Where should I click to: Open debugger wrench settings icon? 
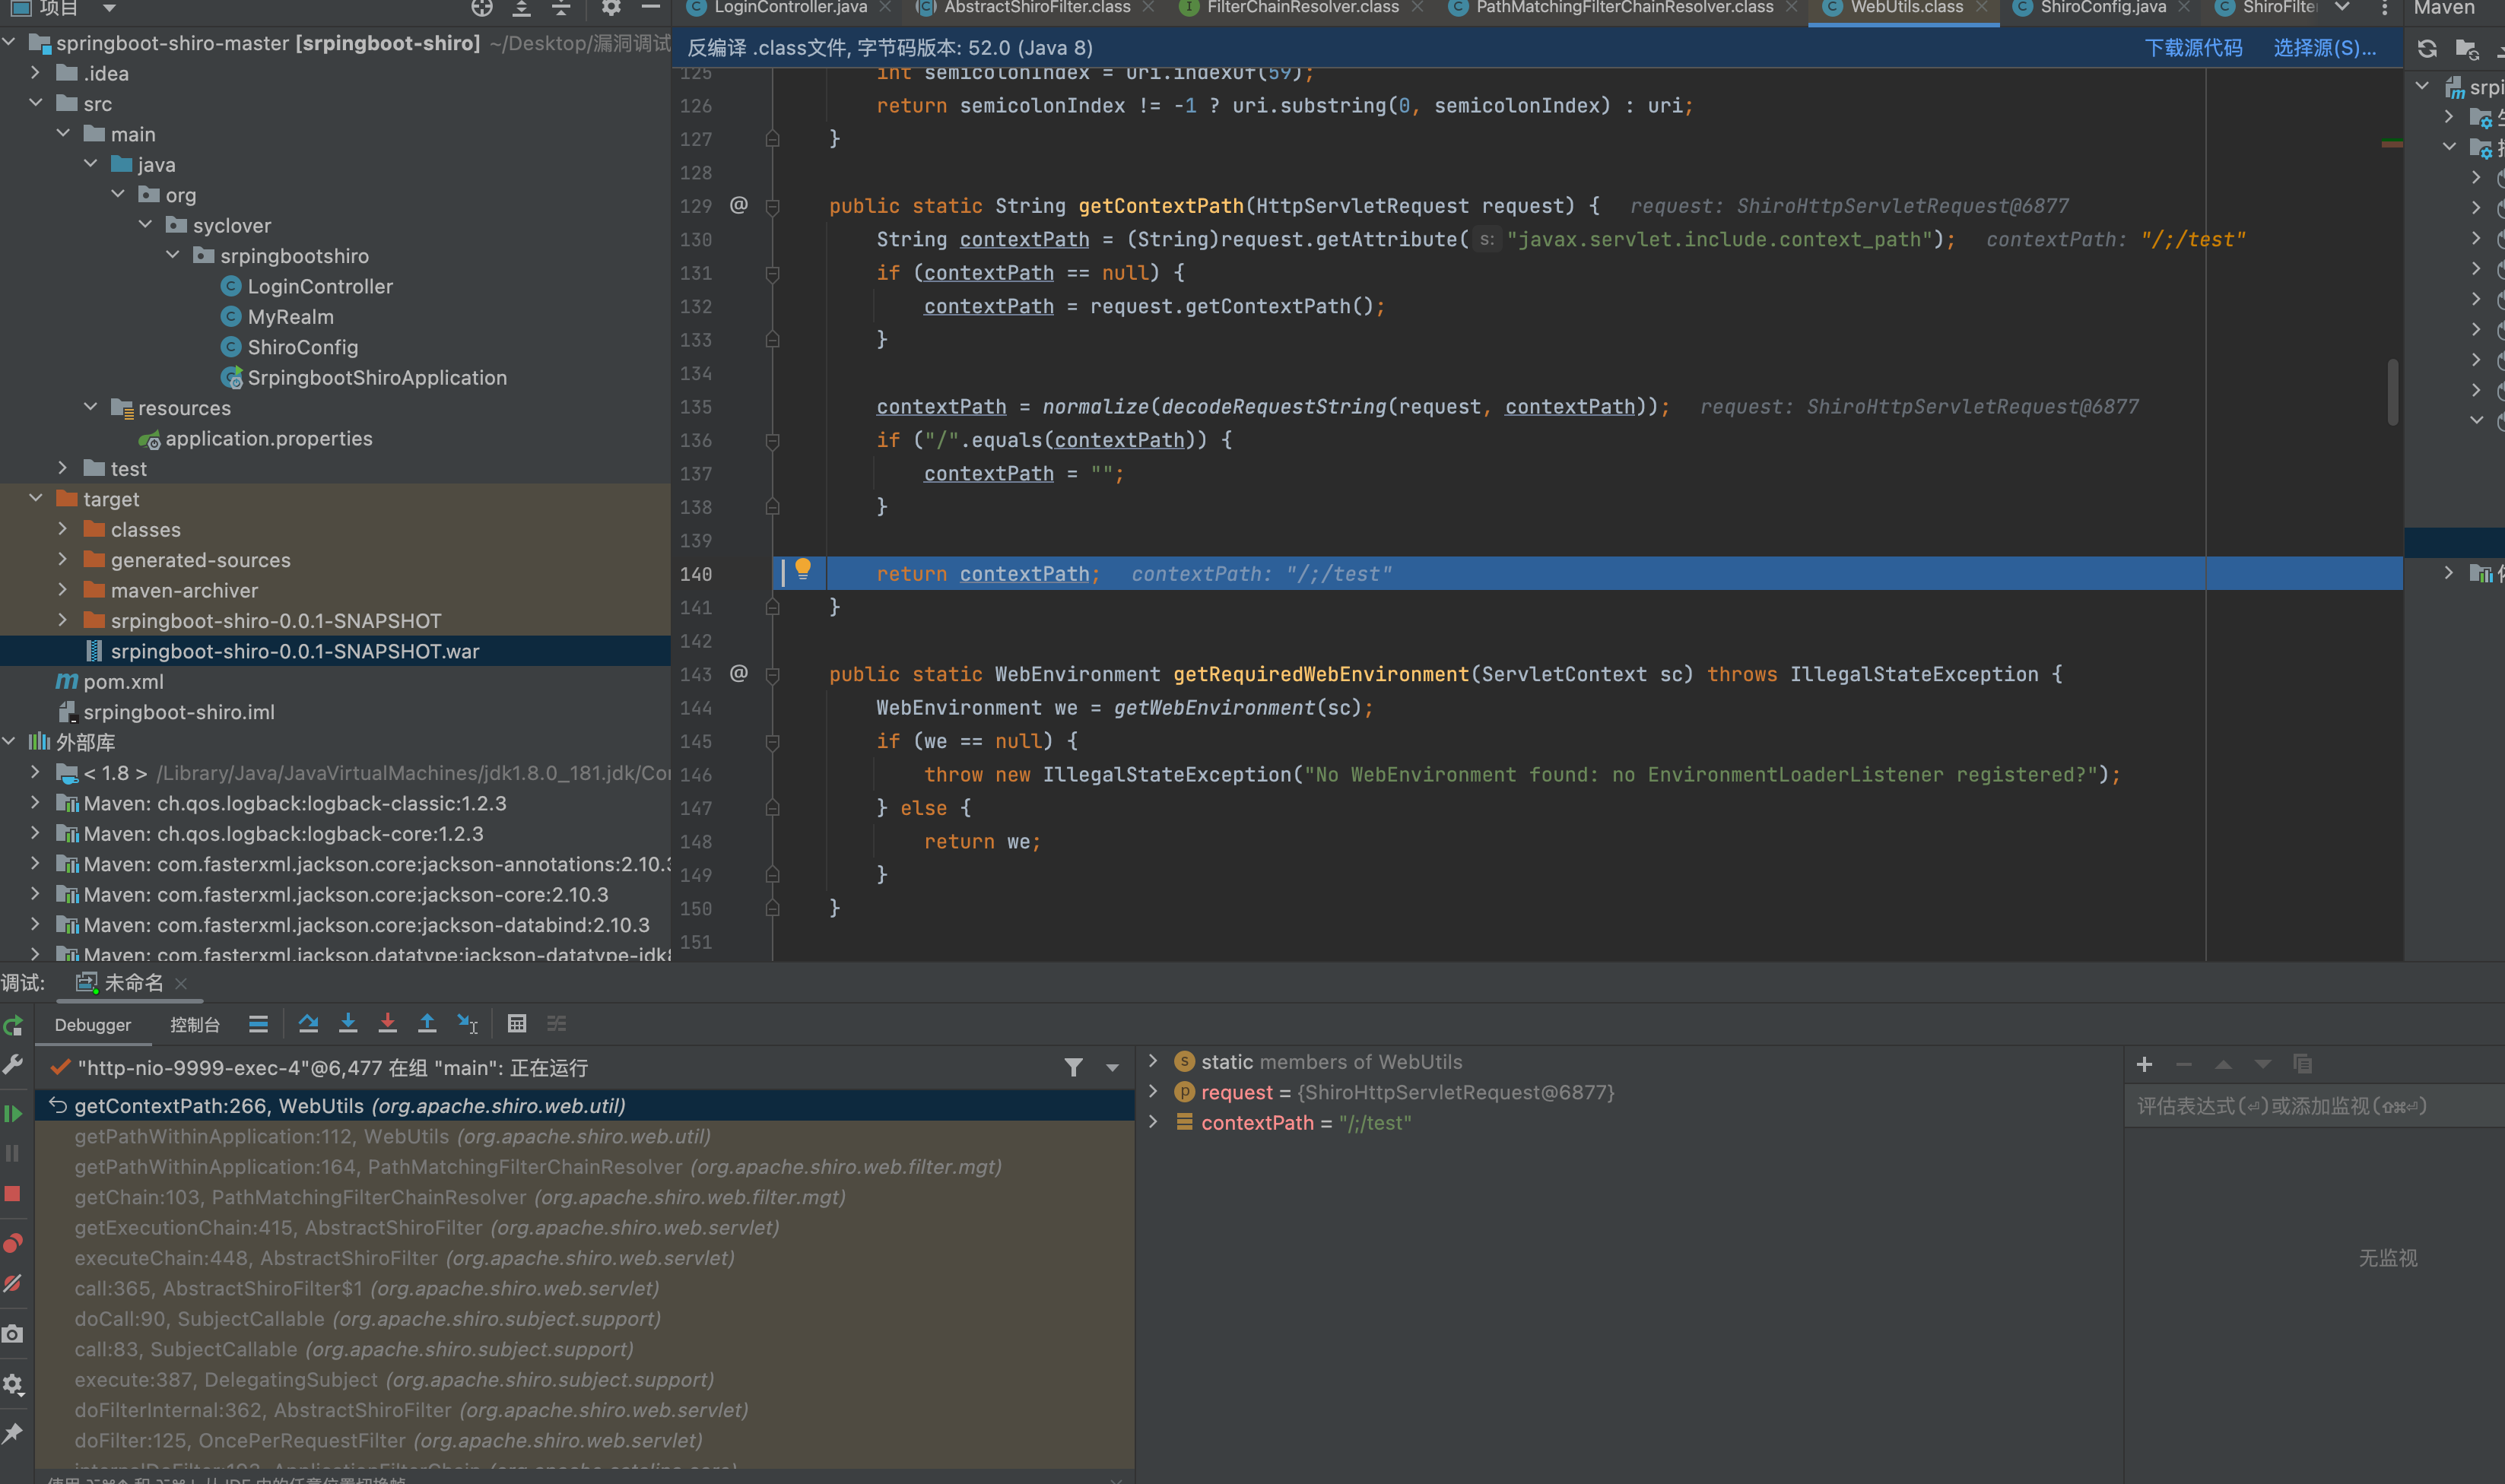tap(13, 1065)
